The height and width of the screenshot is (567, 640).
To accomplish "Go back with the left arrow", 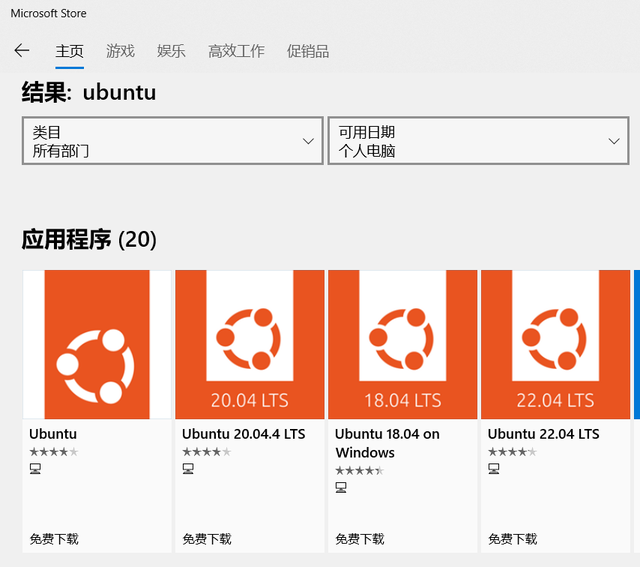I will 22,51.
